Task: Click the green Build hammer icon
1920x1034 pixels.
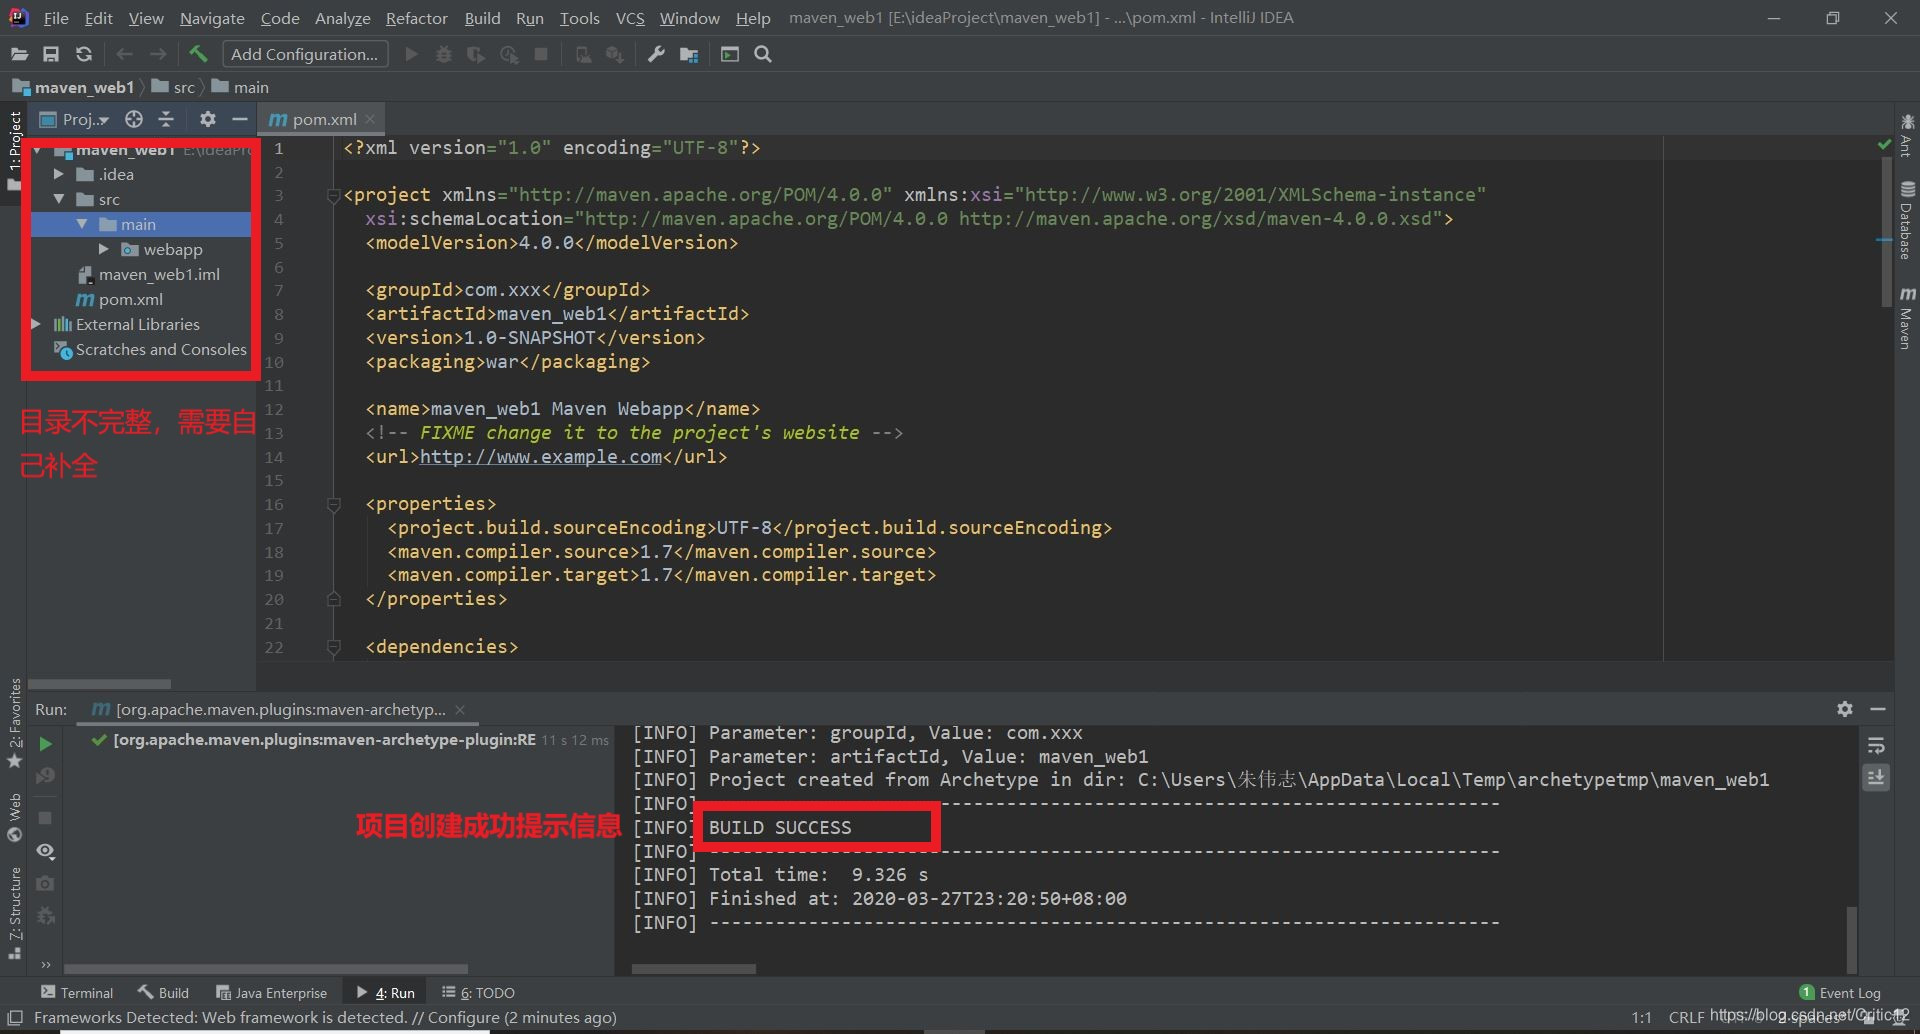Action: [x=198, y=54]
